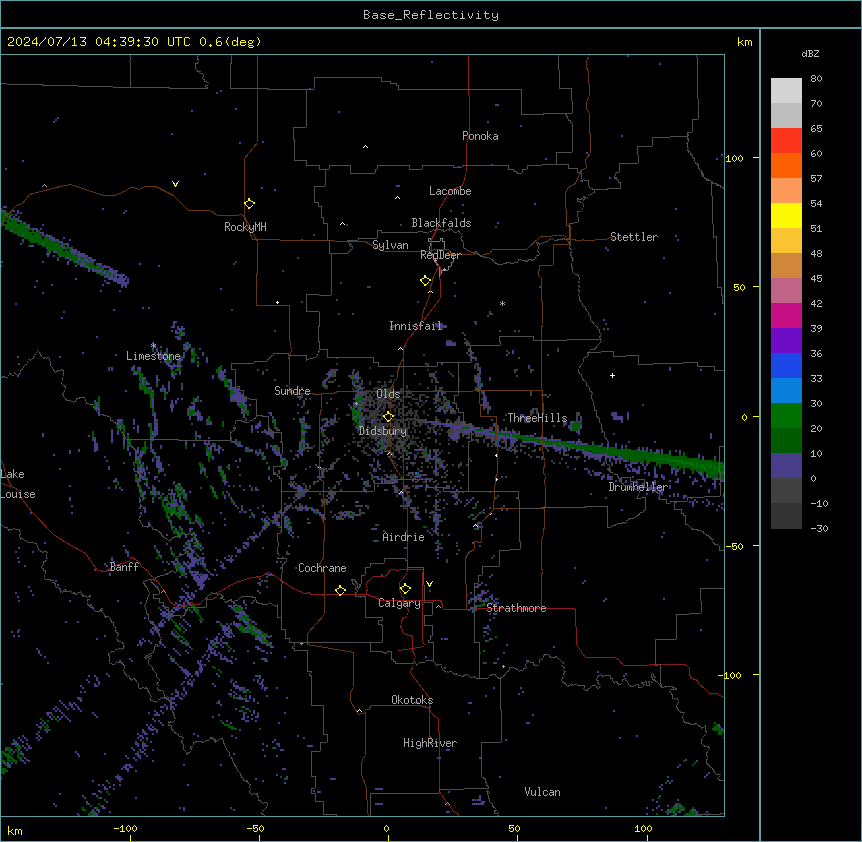The width and height of the screenshot is (862, 842).
Task: Click the Ponoka city label
Action: (x=480, y=136)
